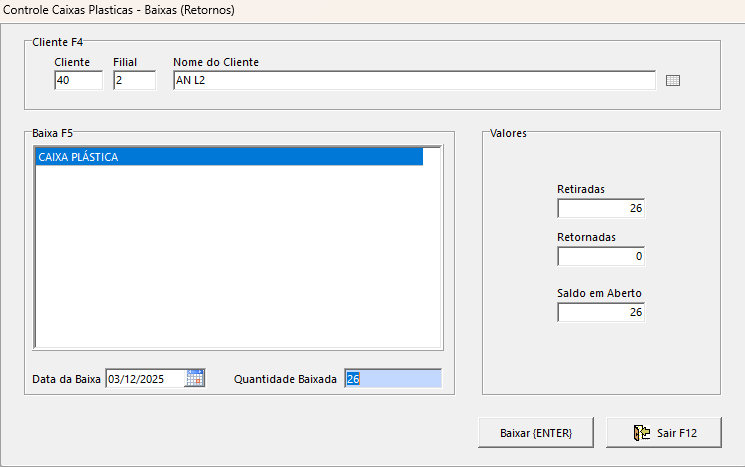Click the Data da Baixa label
The height and width of the screenshot is (467, 745).
(67, 379)
